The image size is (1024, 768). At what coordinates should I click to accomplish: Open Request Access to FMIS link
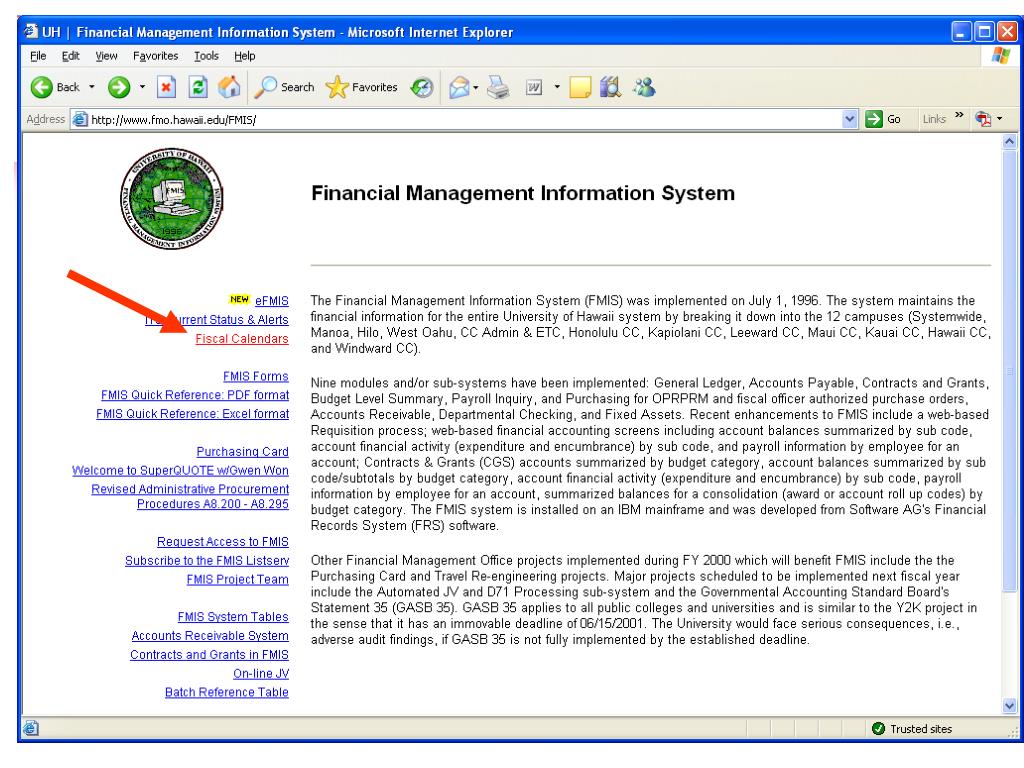223,542
